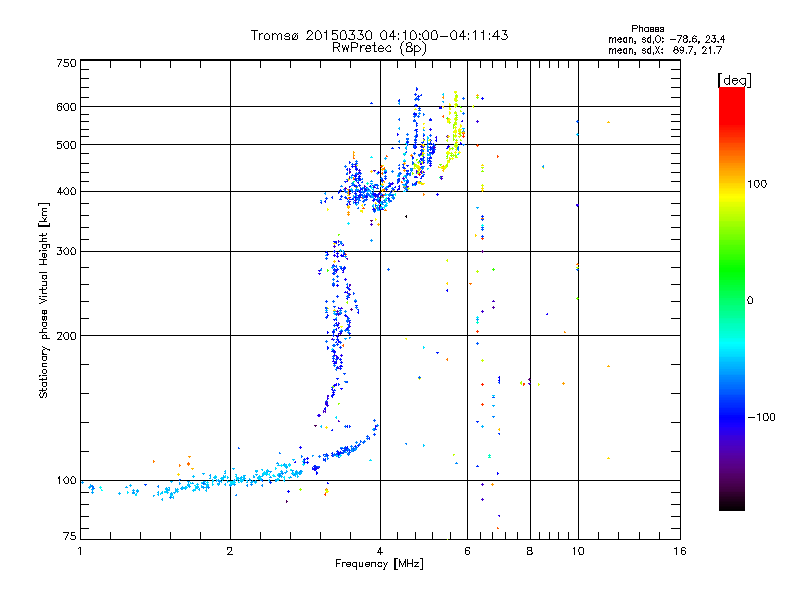
Task: Click y-axis tick label '400'
Action: [x=66, y=192]
